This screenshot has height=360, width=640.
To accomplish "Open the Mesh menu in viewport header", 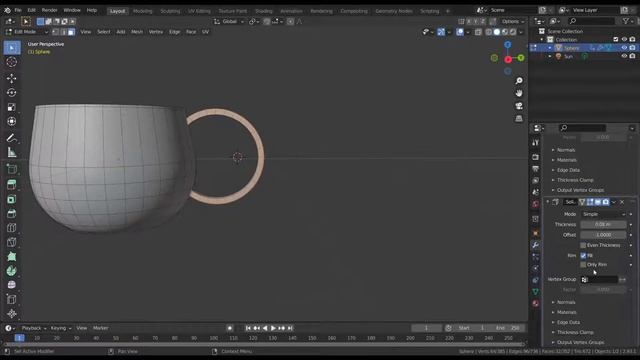I will point(137,32).
